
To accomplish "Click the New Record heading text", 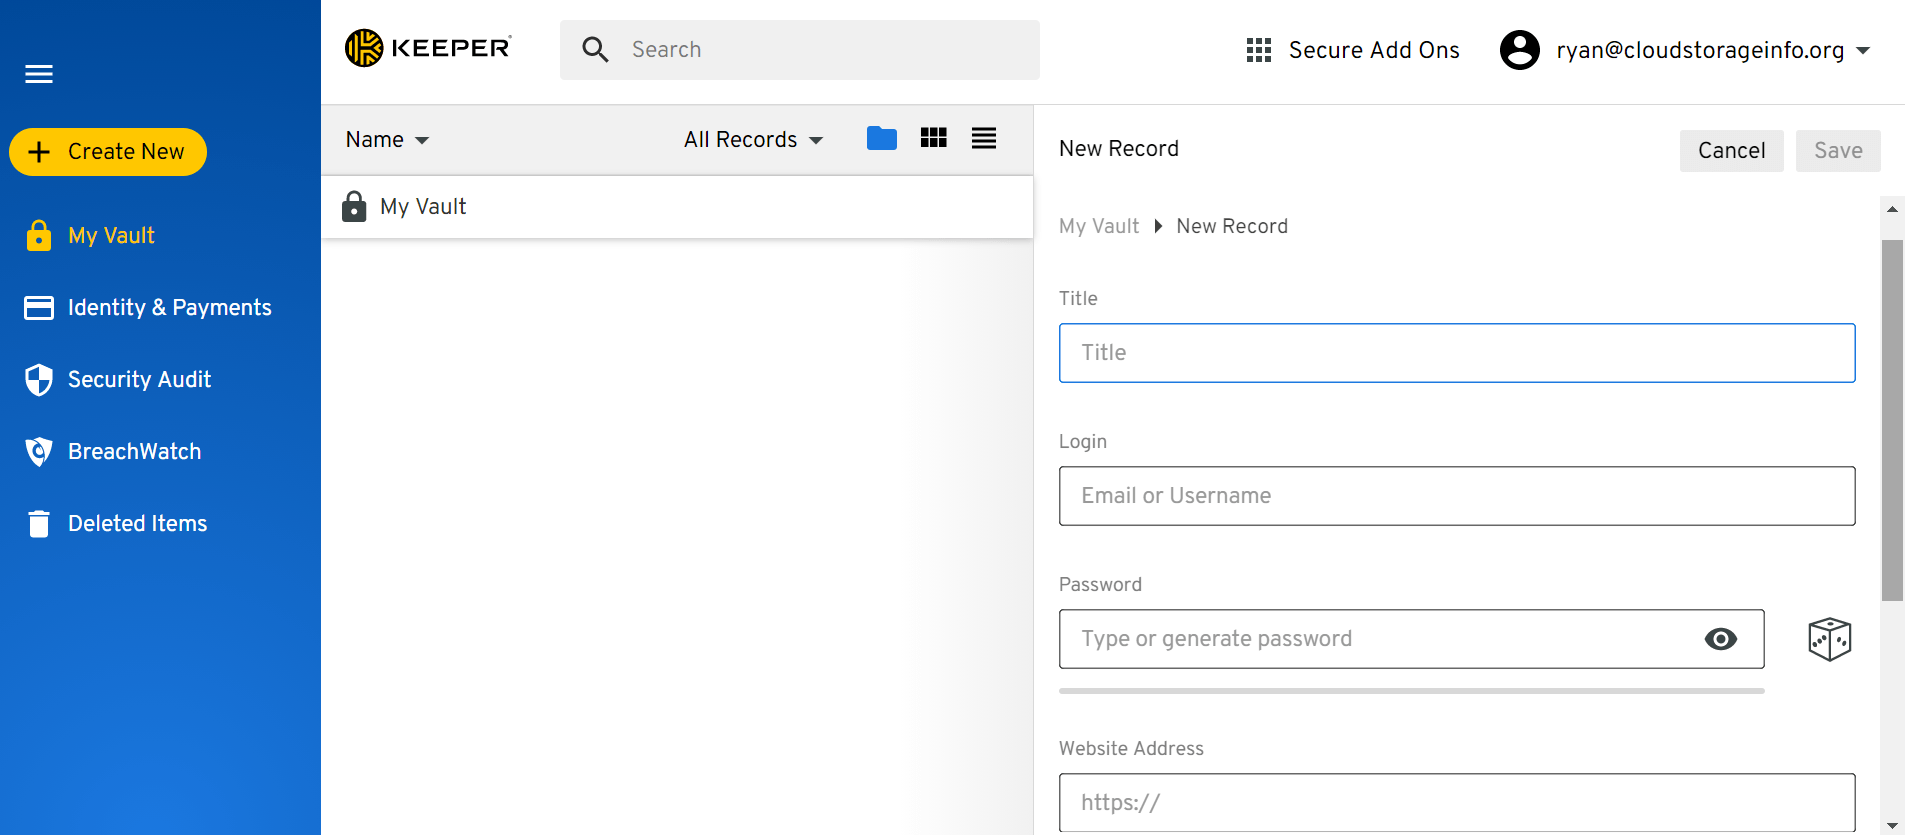I will pos(1119,149).
